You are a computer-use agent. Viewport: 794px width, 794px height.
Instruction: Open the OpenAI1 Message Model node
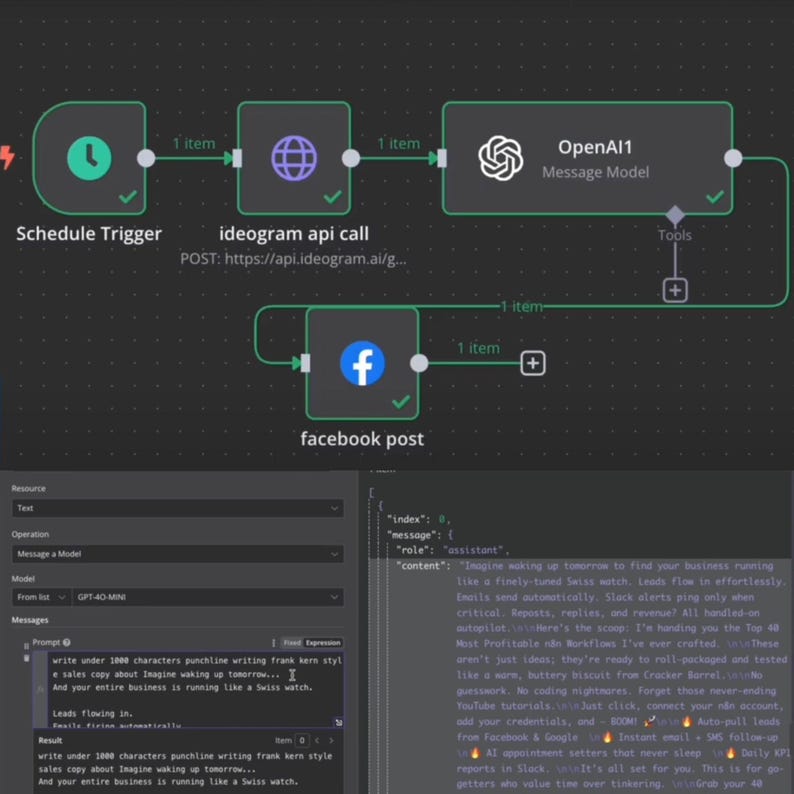click(587, 158)
